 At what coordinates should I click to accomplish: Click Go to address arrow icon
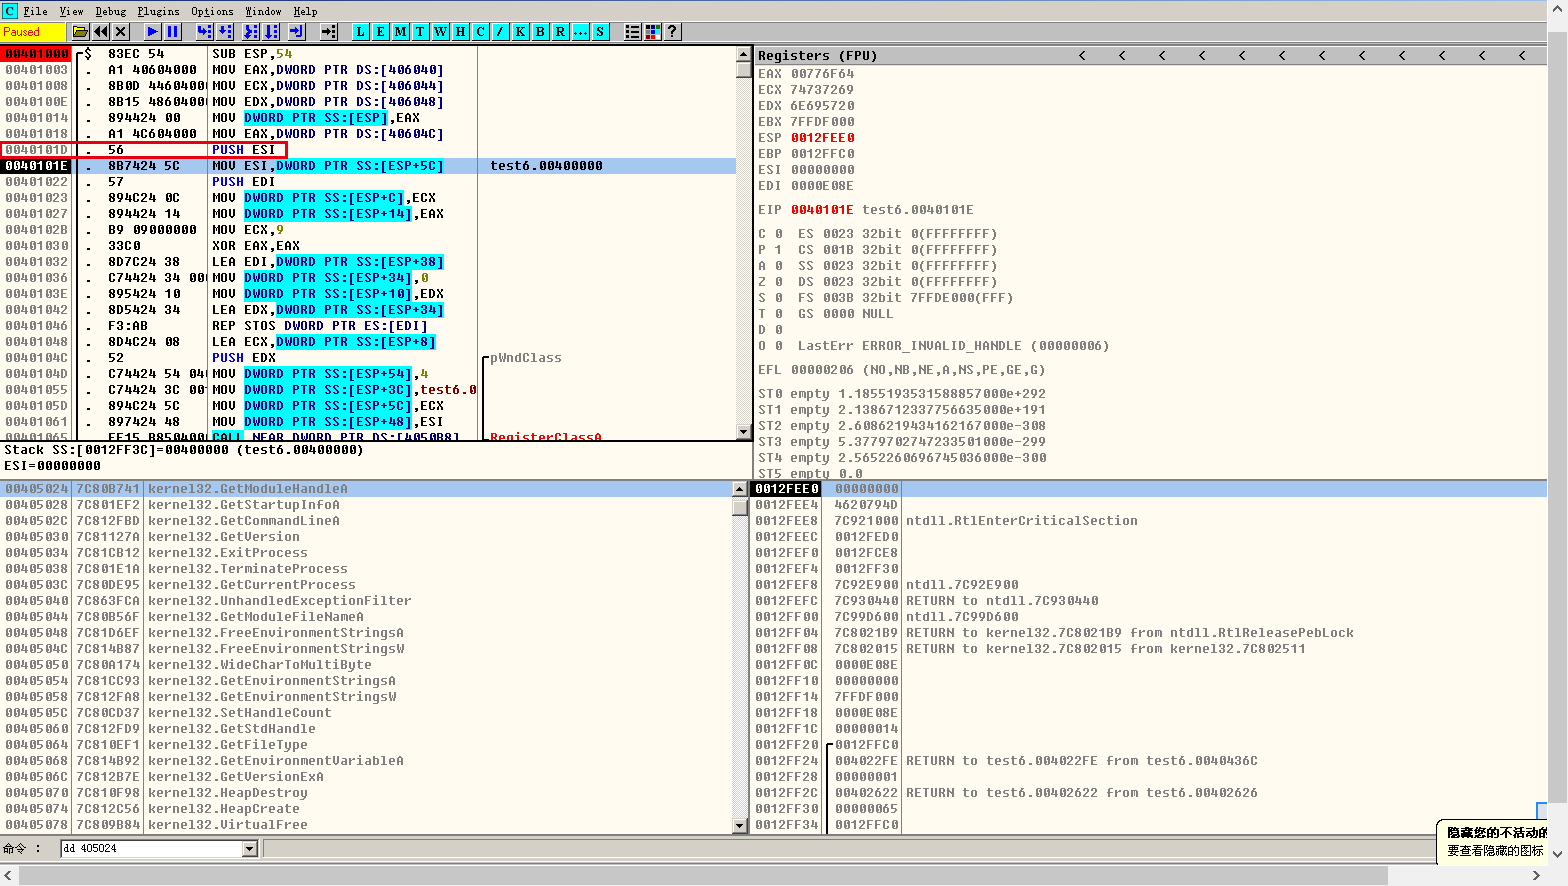[x=328, y=32]
